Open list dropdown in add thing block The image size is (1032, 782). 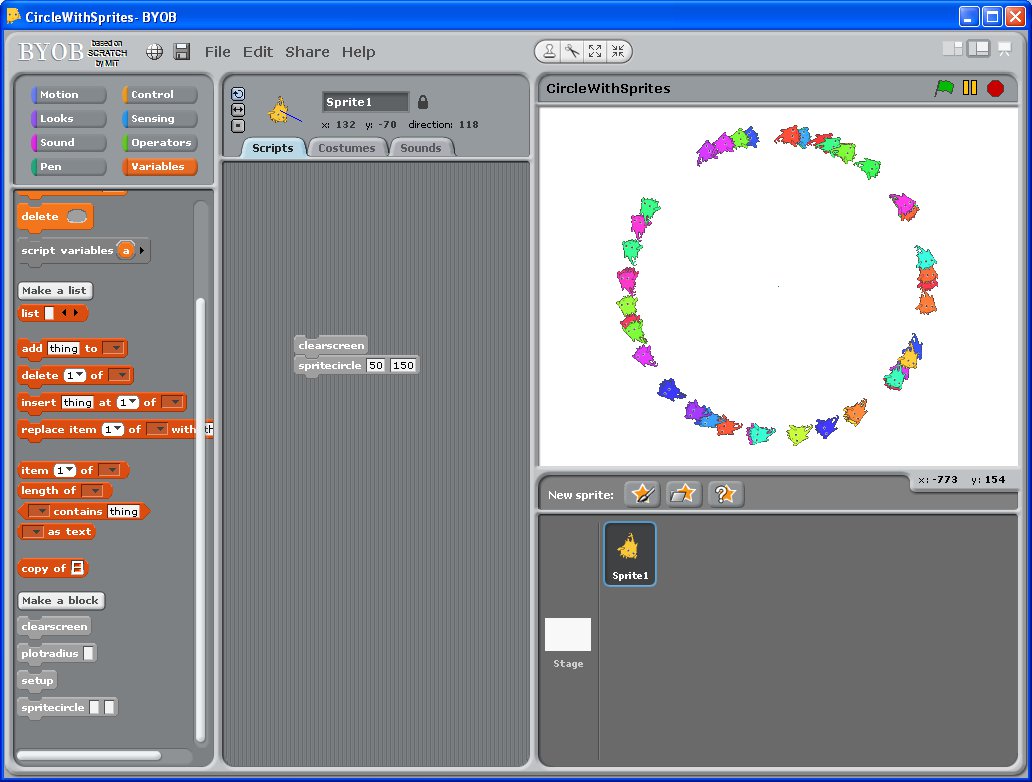coord(114,348)
